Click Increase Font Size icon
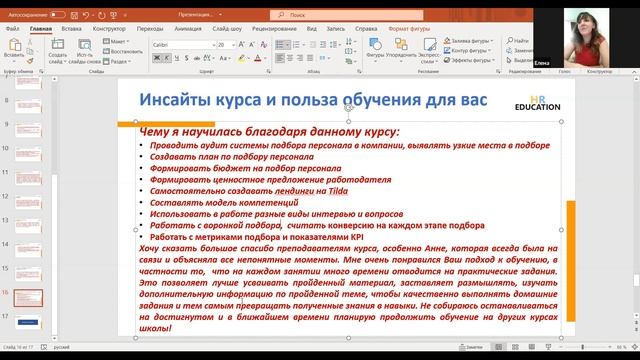Viewport: 640px width, 360px height. (242, 44)
